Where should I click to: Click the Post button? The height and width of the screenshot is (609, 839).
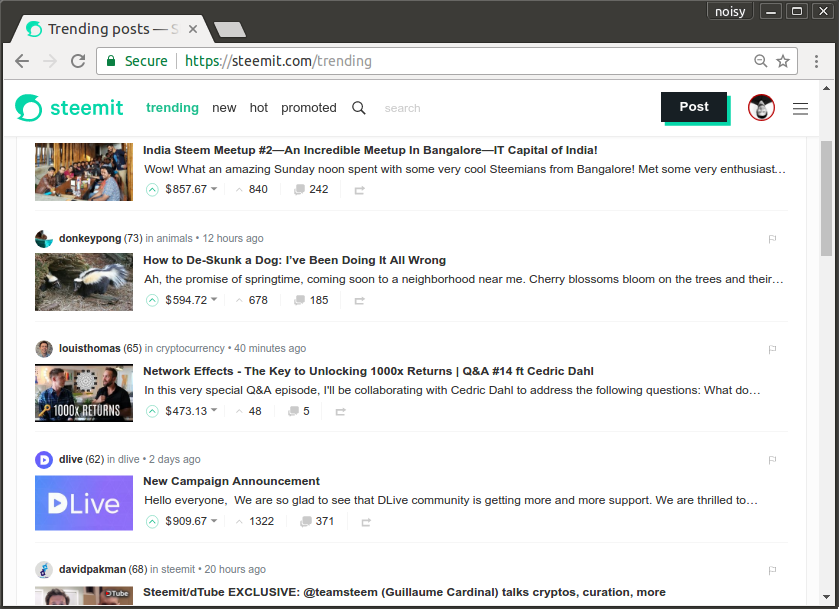tap(694, 107)
